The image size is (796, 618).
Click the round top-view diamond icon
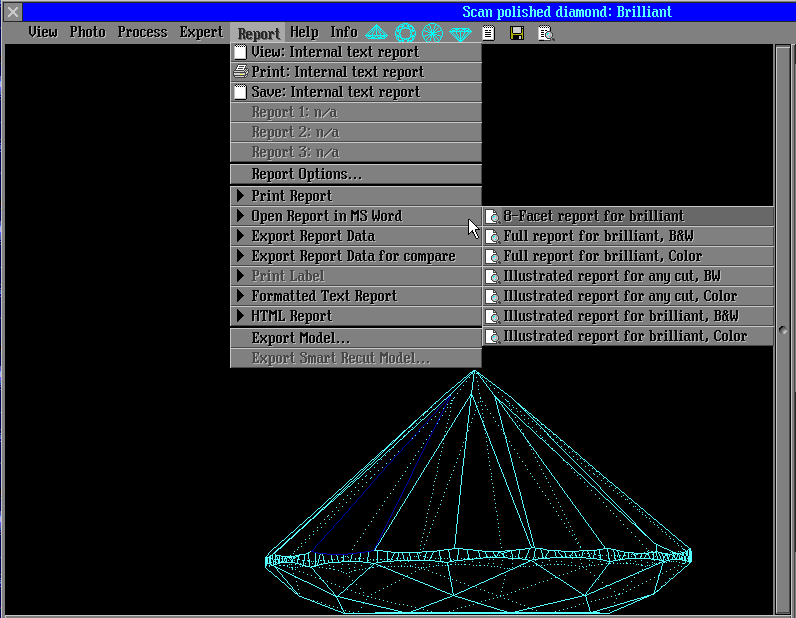(x=405, y=33)
